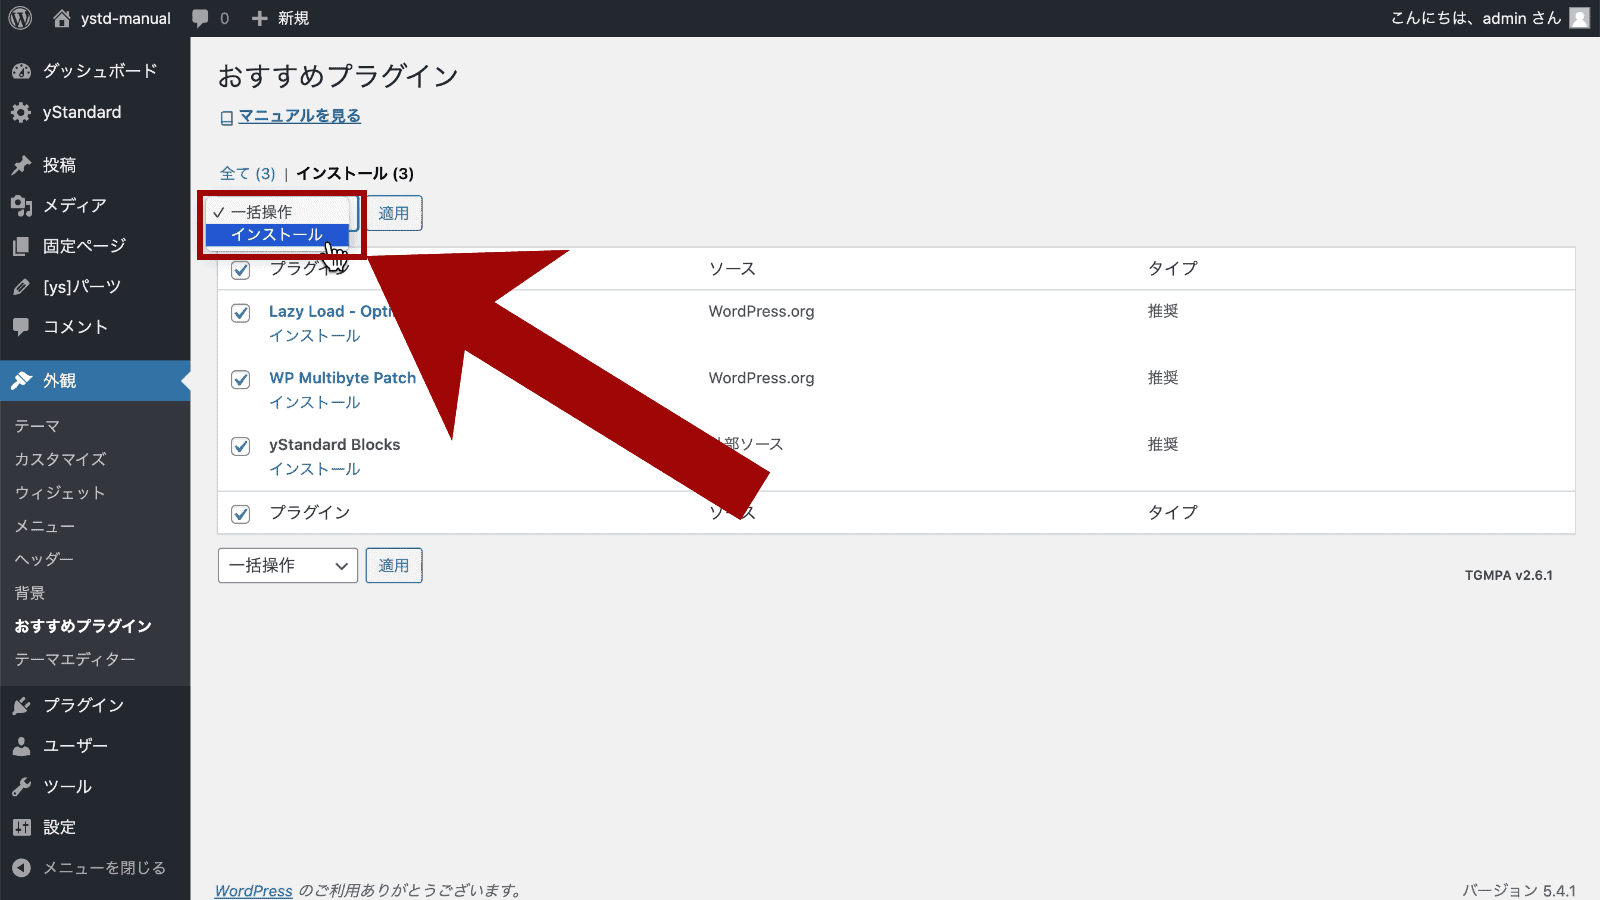
Task: Click the ツール wrench icon
Action: point(21,787)
